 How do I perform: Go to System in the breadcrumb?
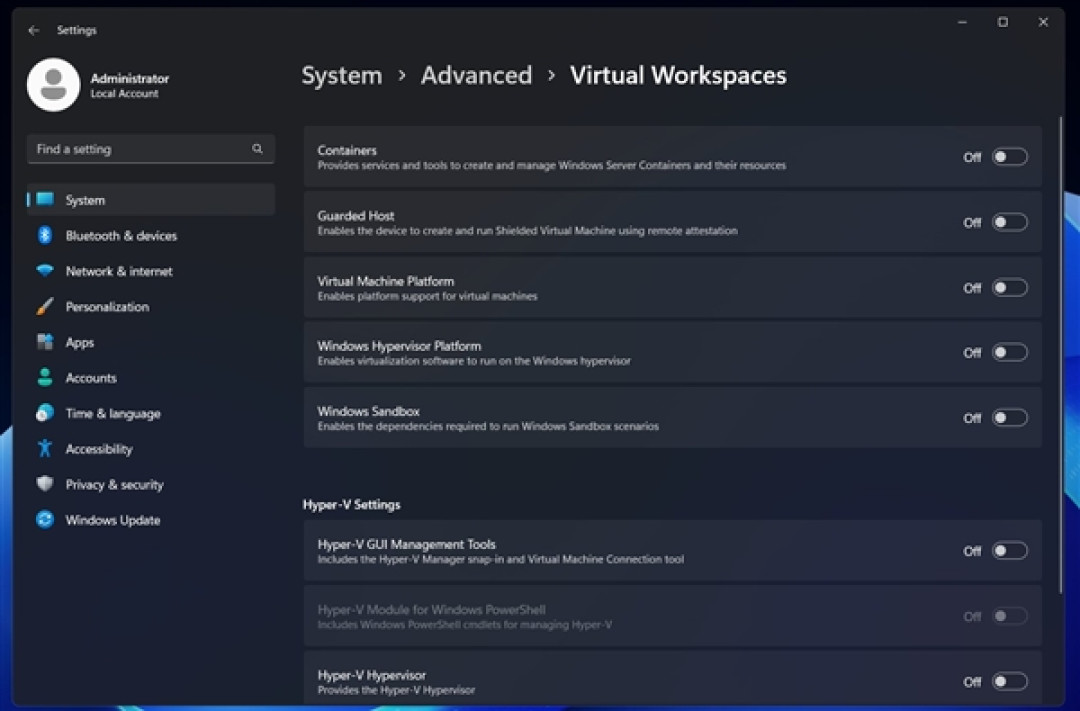(x=342, y=75)
